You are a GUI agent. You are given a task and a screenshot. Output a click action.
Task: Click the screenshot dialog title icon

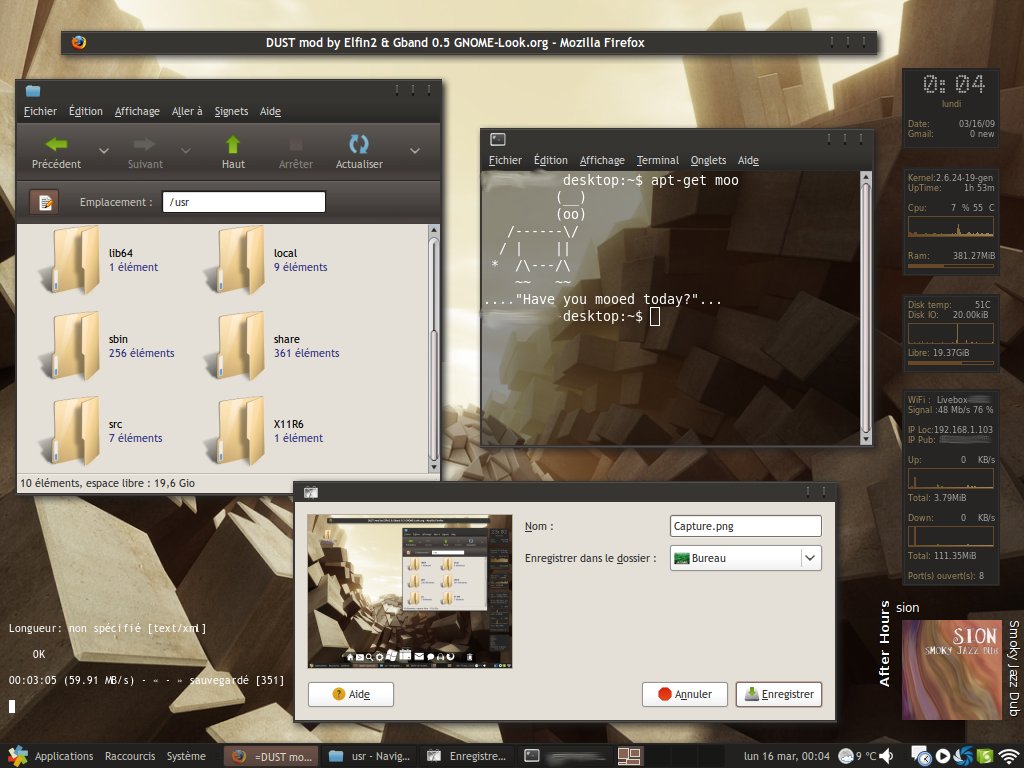(x=311, y=492)
